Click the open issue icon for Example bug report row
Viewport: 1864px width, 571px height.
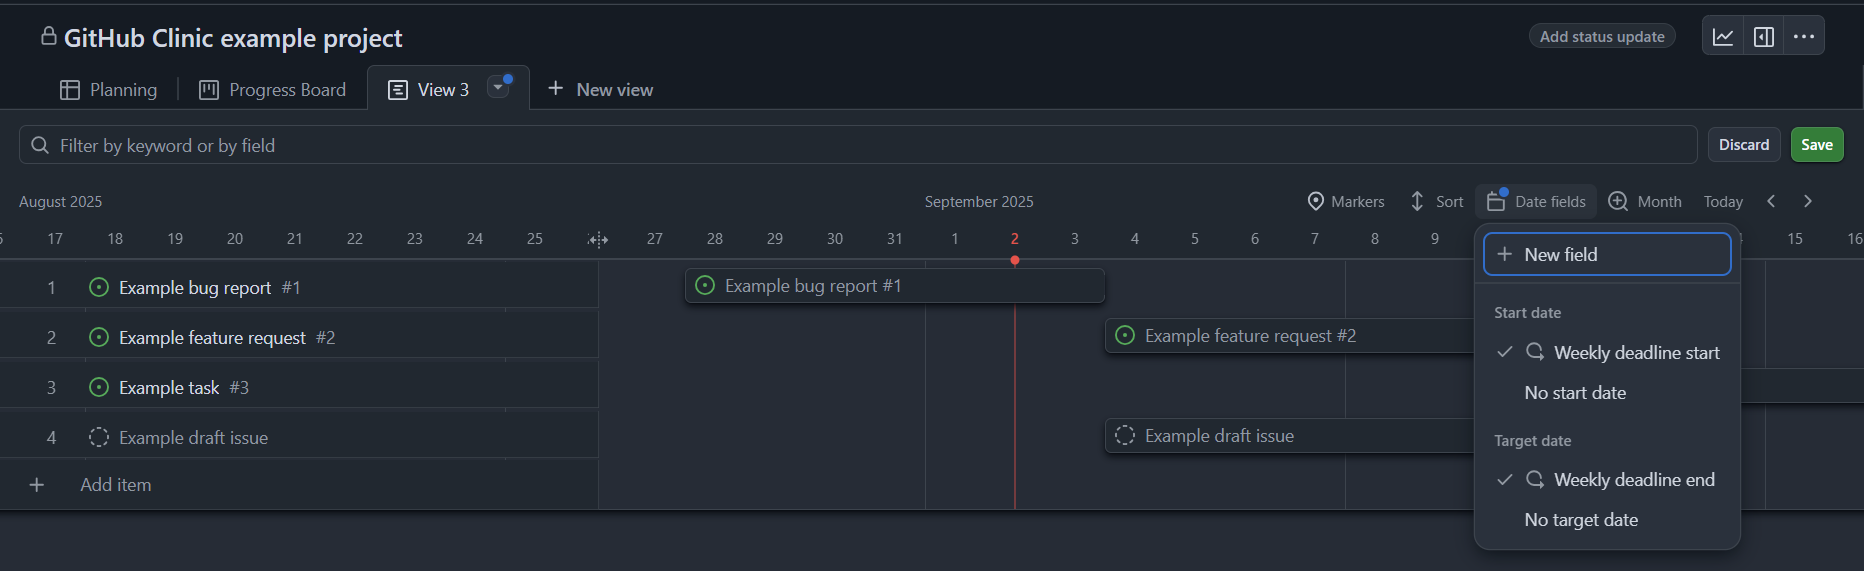coord(99,287)
